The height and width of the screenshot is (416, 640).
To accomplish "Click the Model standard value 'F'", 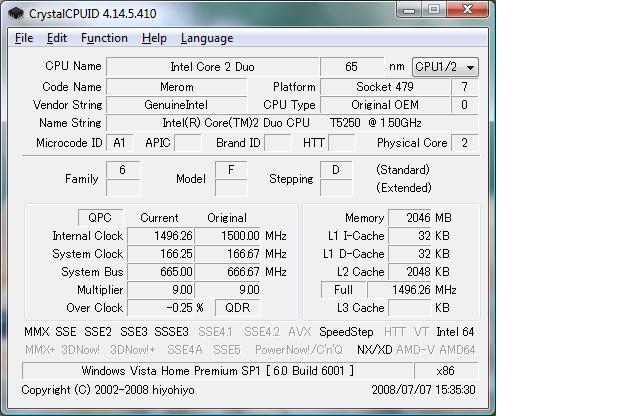I will (231, 170).
